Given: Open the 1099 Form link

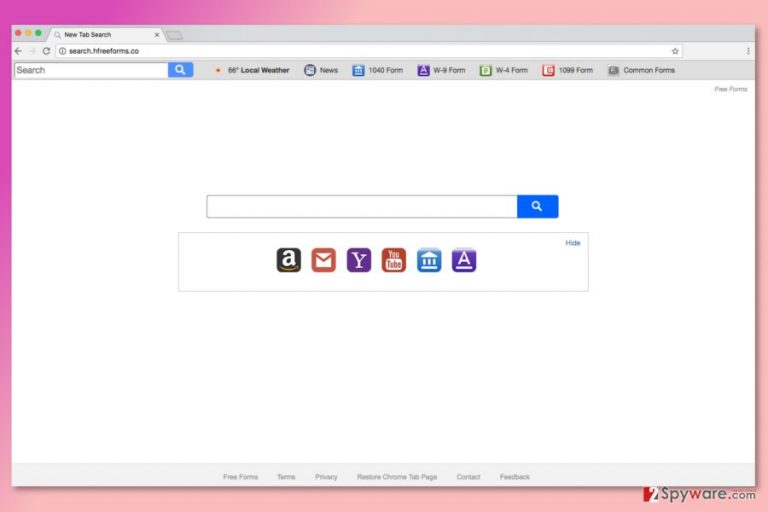Looking at the screenshot, I should tap(576, 71).
